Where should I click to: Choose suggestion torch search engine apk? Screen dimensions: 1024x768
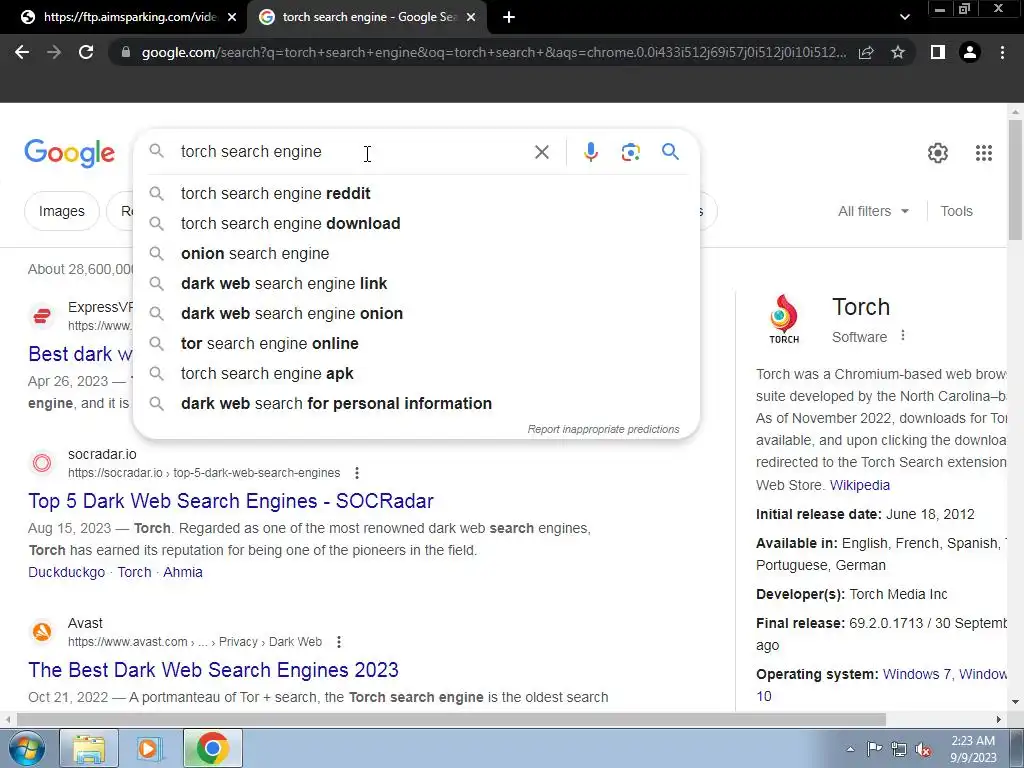pyautogui.click(x=416, y=374)
